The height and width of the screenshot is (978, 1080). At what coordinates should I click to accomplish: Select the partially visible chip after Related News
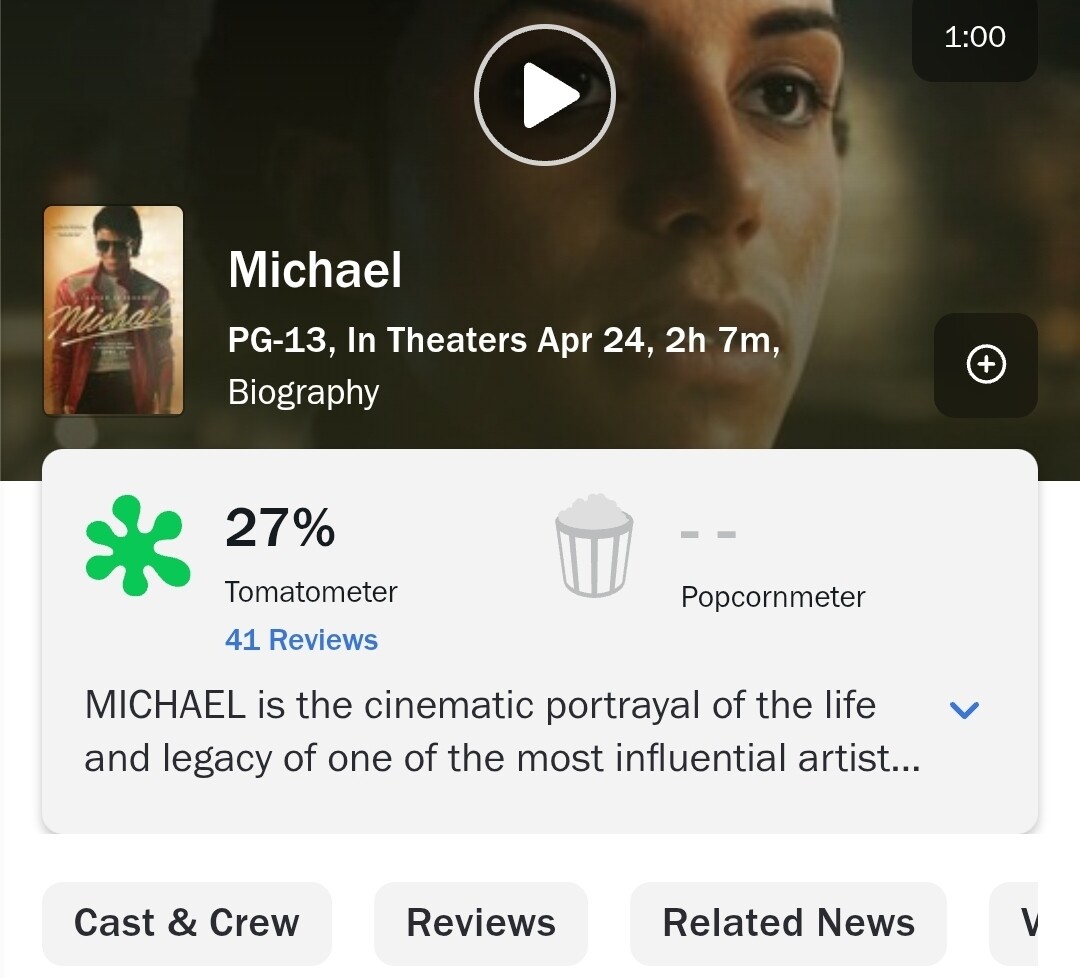pos(1014,923)
